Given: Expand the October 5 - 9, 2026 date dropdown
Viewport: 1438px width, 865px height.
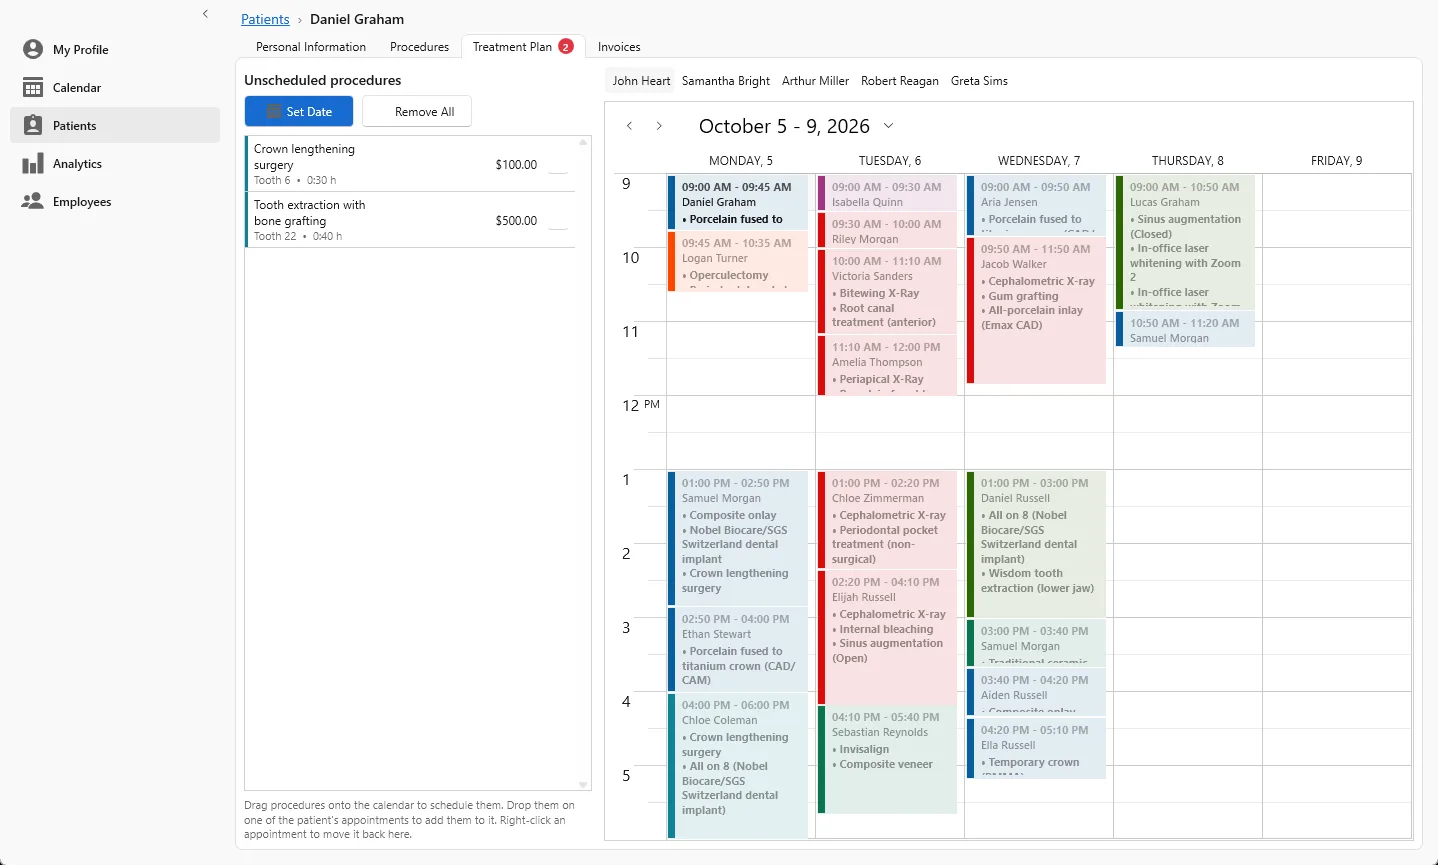Looking at the screenshot, I should coord(888,126).
